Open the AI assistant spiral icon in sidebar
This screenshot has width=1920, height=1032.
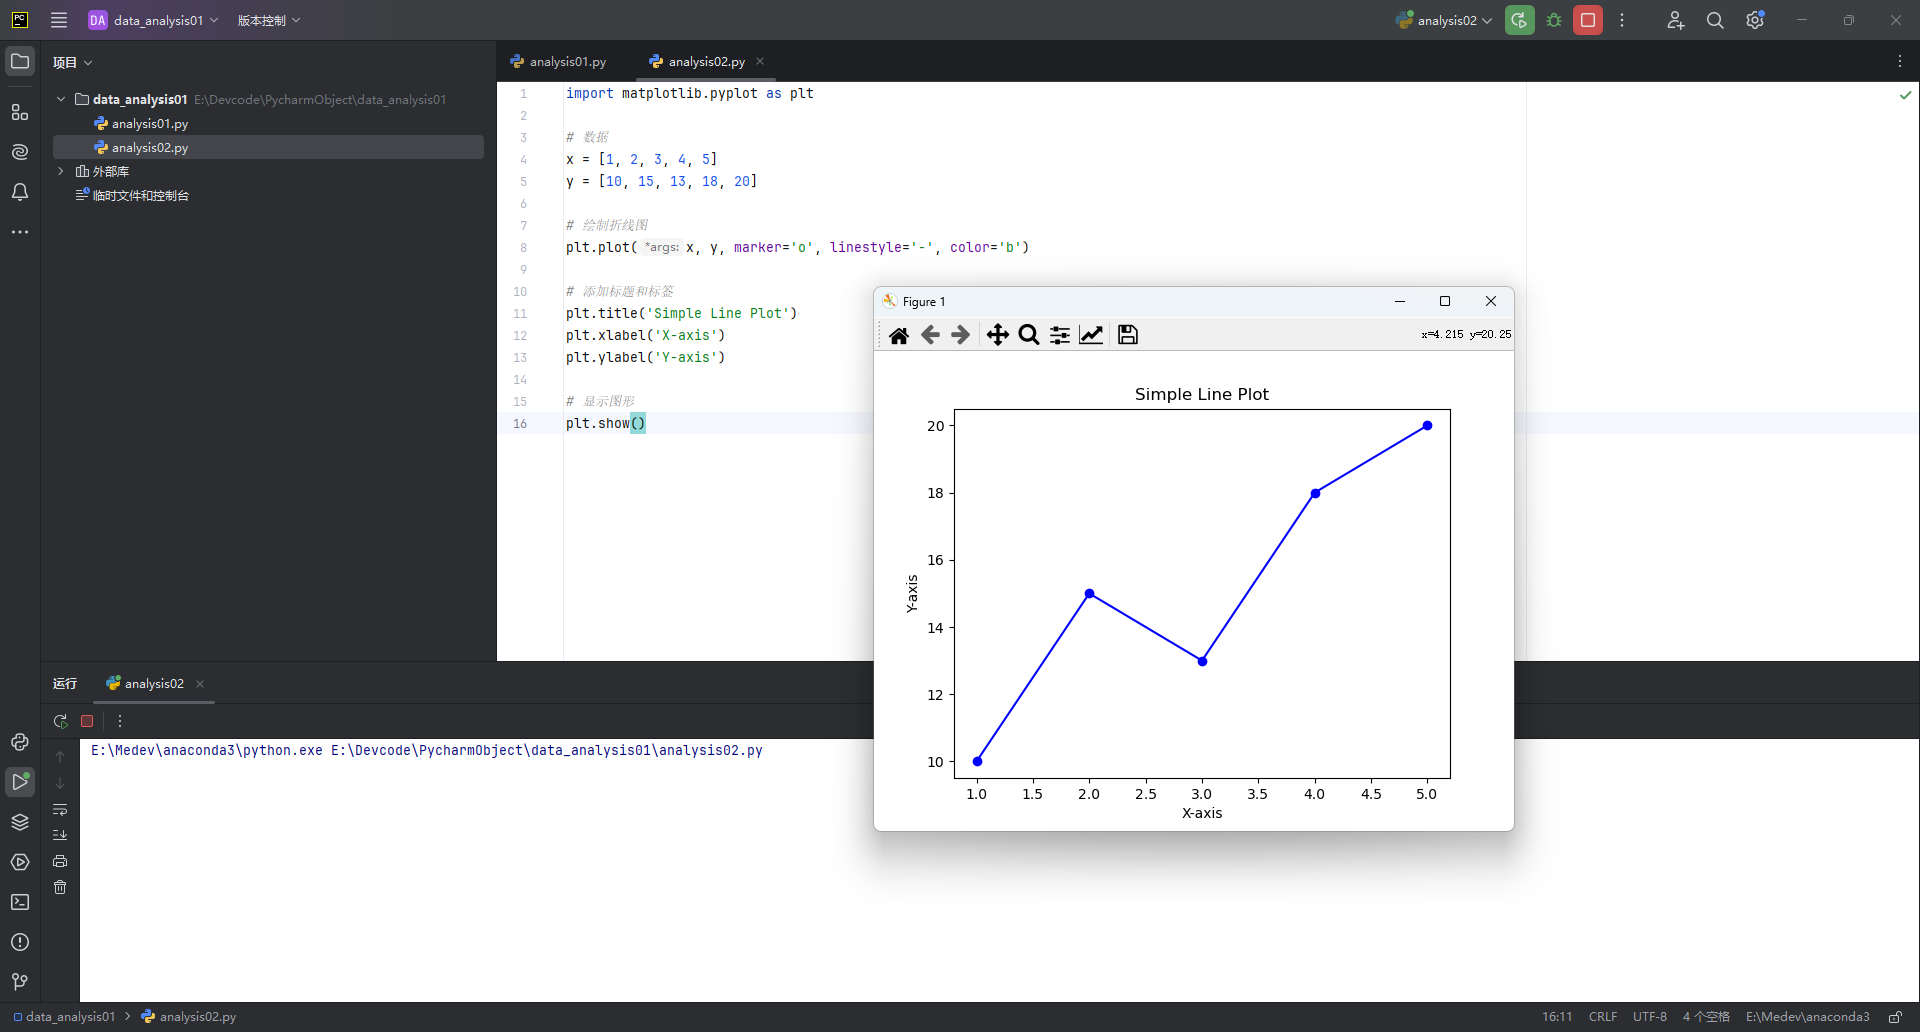coord(20,152)
